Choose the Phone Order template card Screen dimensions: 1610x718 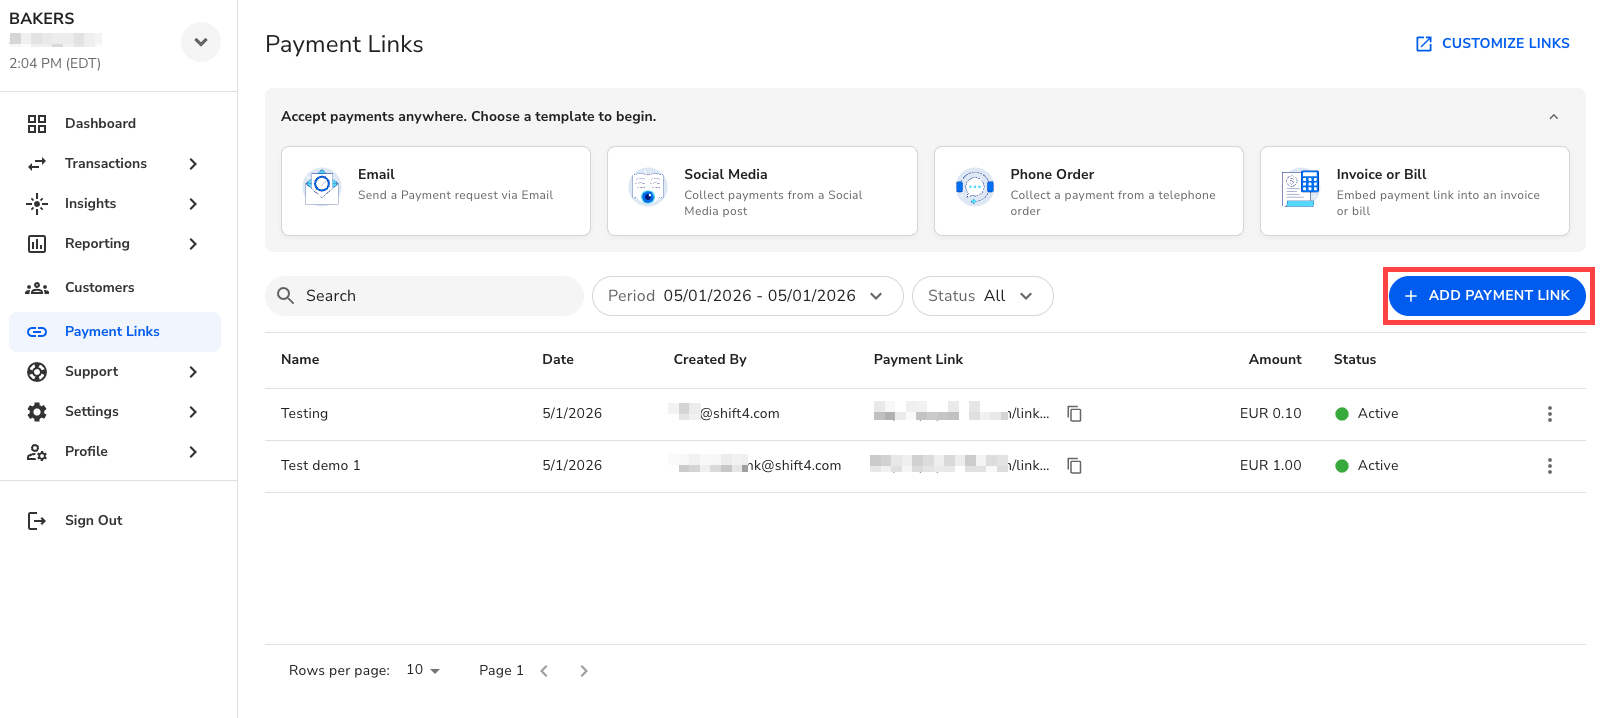[1088, 191]
